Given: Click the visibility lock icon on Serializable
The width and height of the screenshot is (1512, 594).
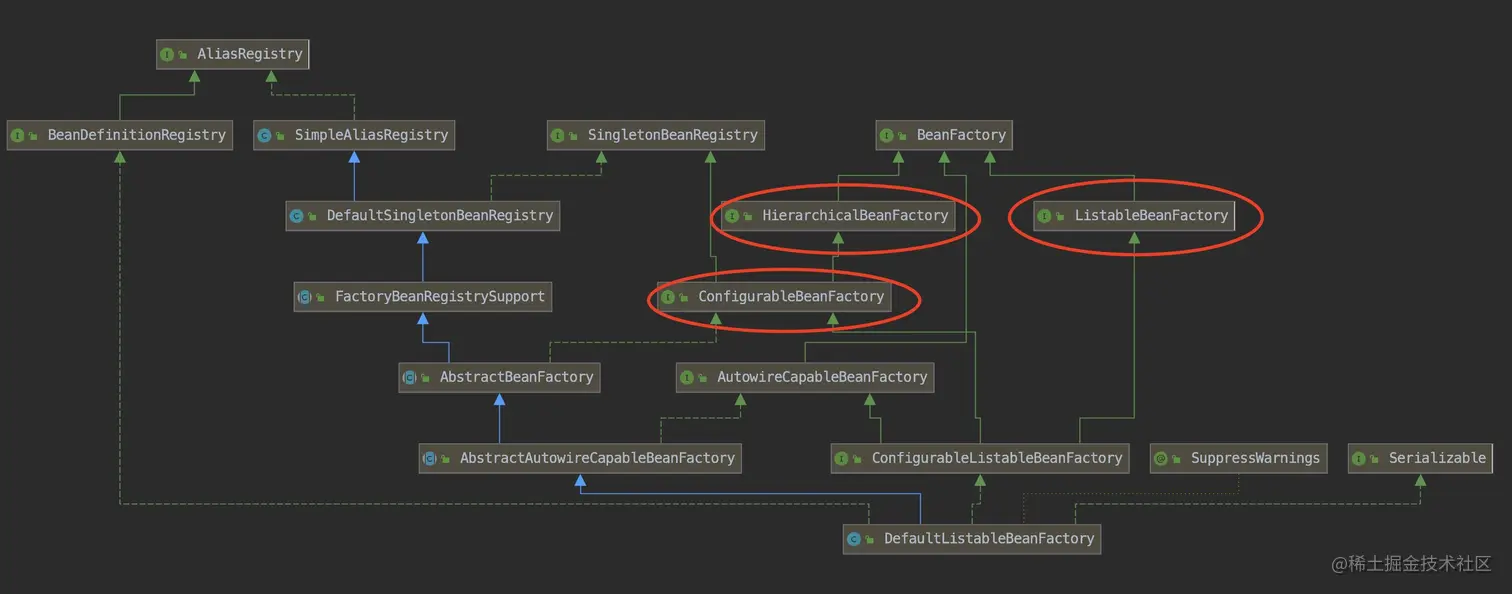Looking at the screenshot, I should (x=1375, y=460).
